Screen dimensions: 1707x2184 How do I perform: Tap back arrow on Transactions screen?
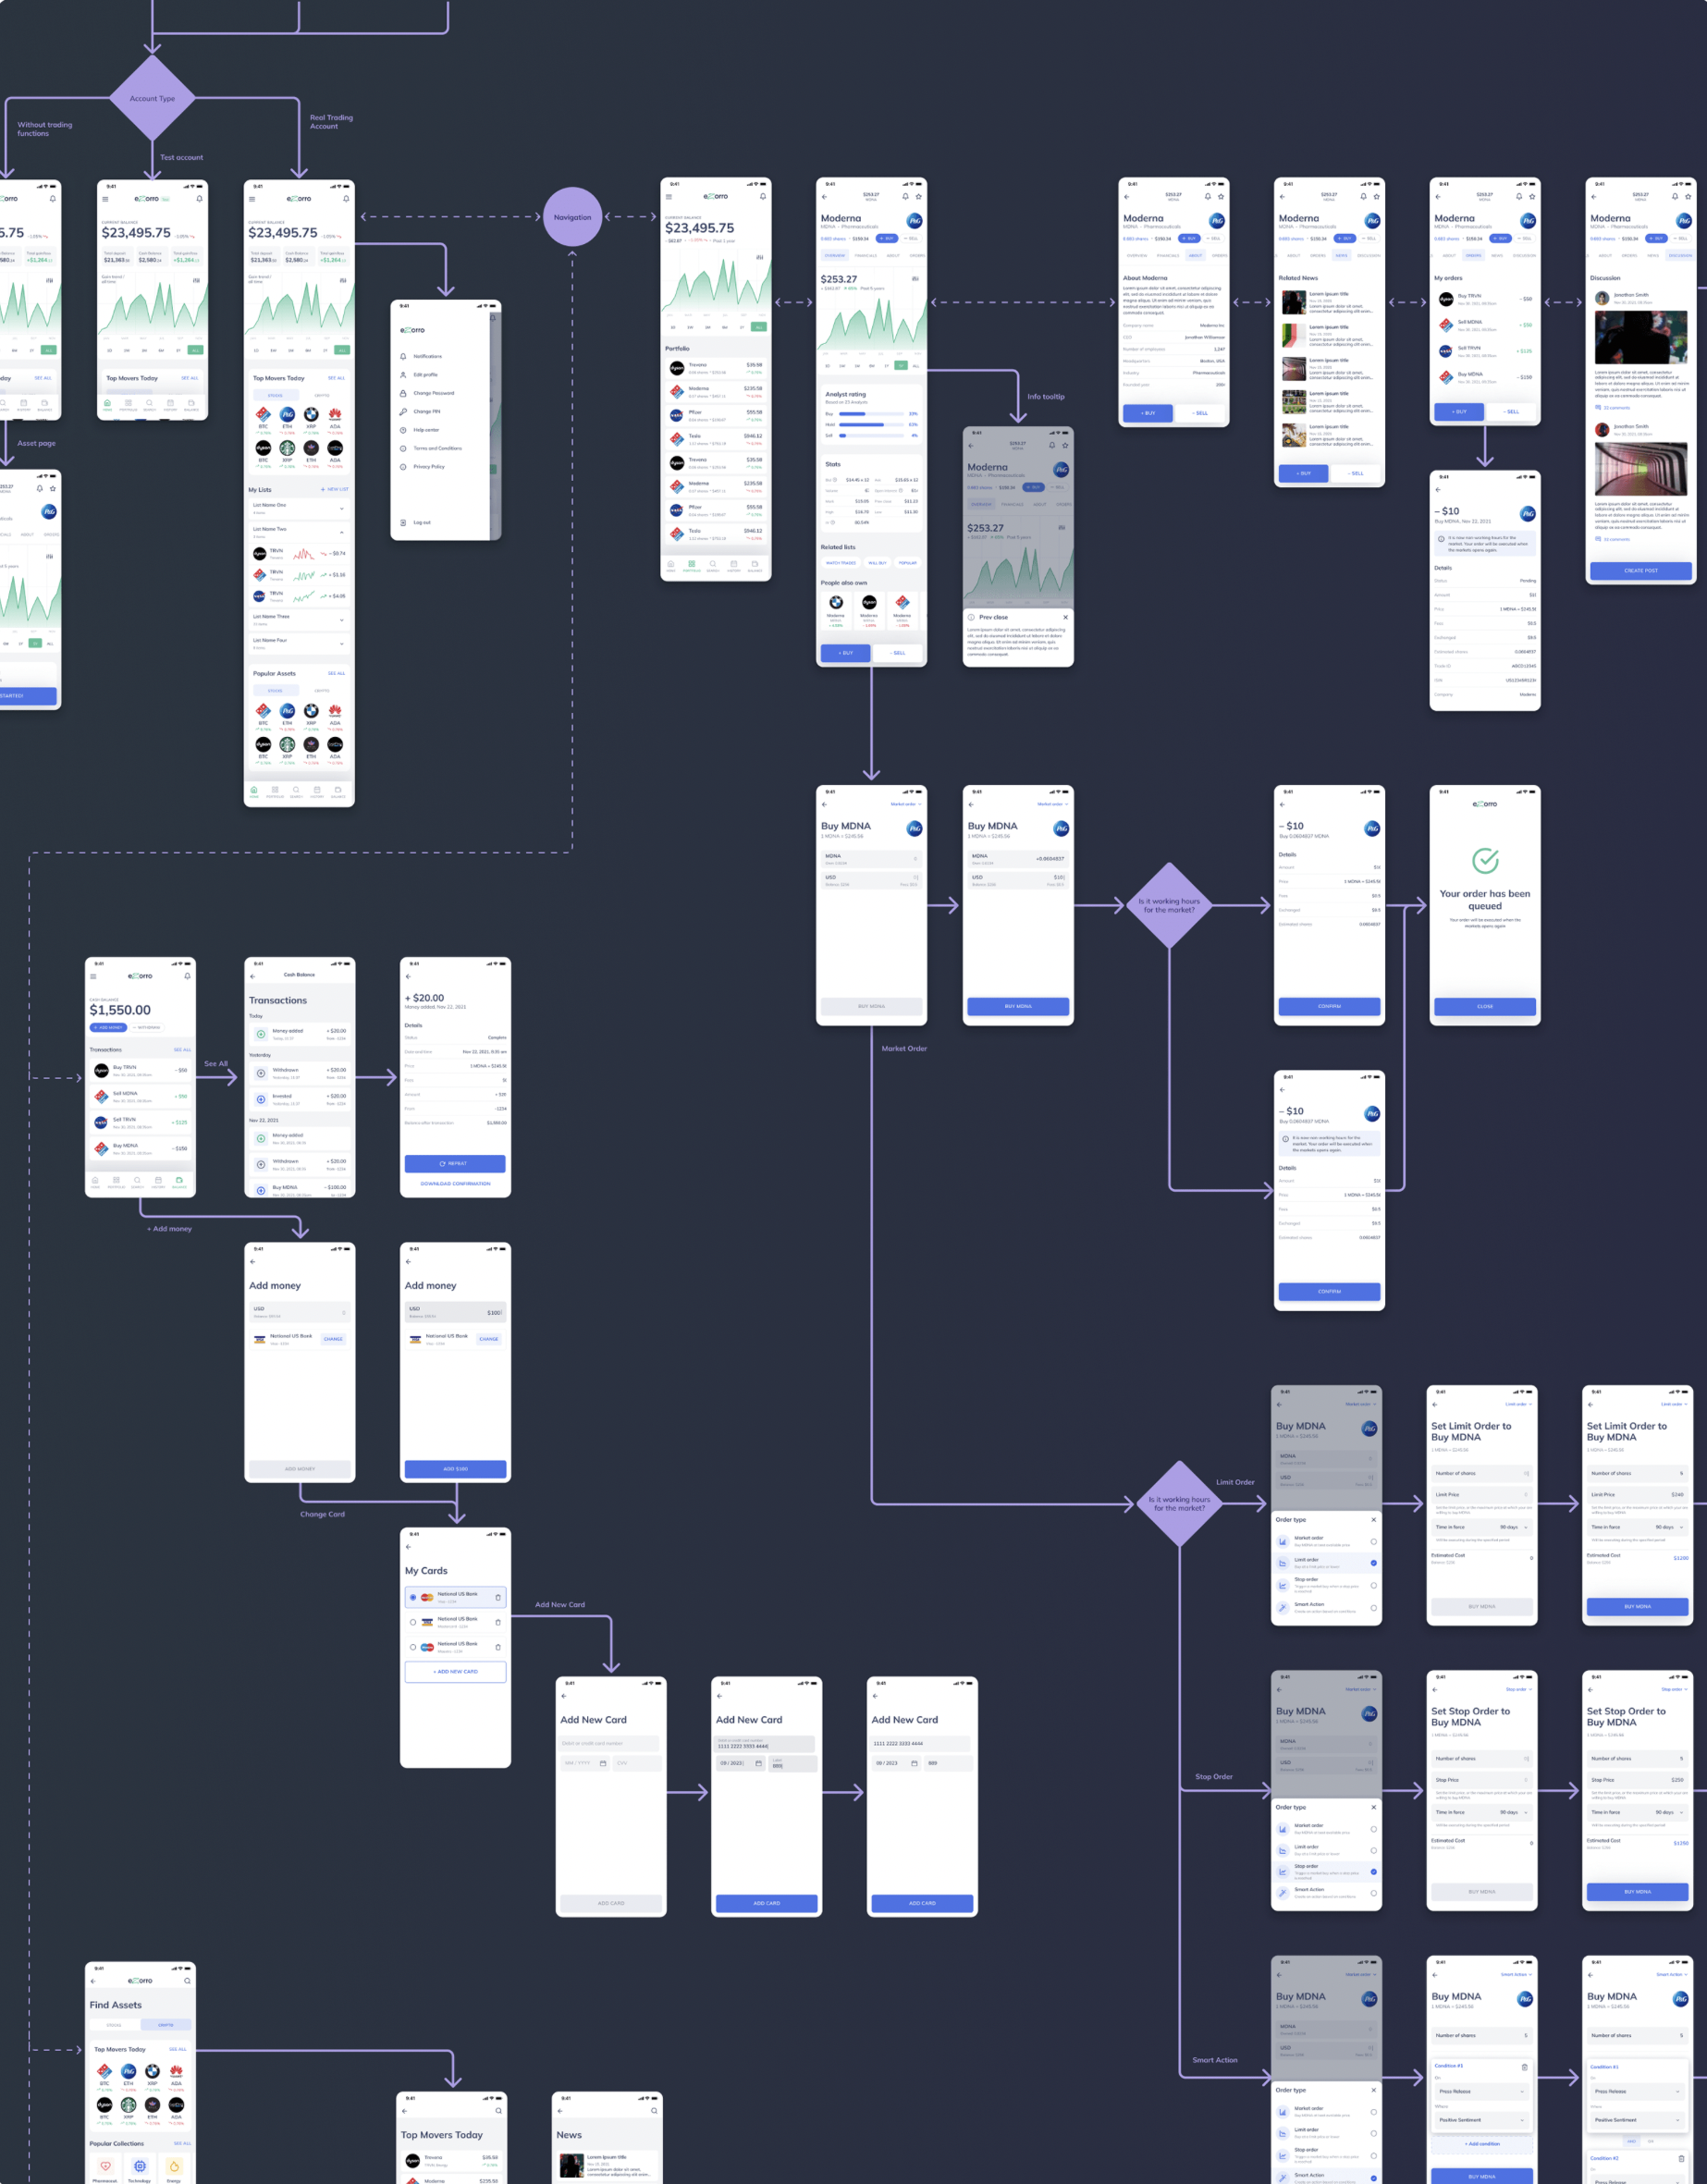pos(253,975)
